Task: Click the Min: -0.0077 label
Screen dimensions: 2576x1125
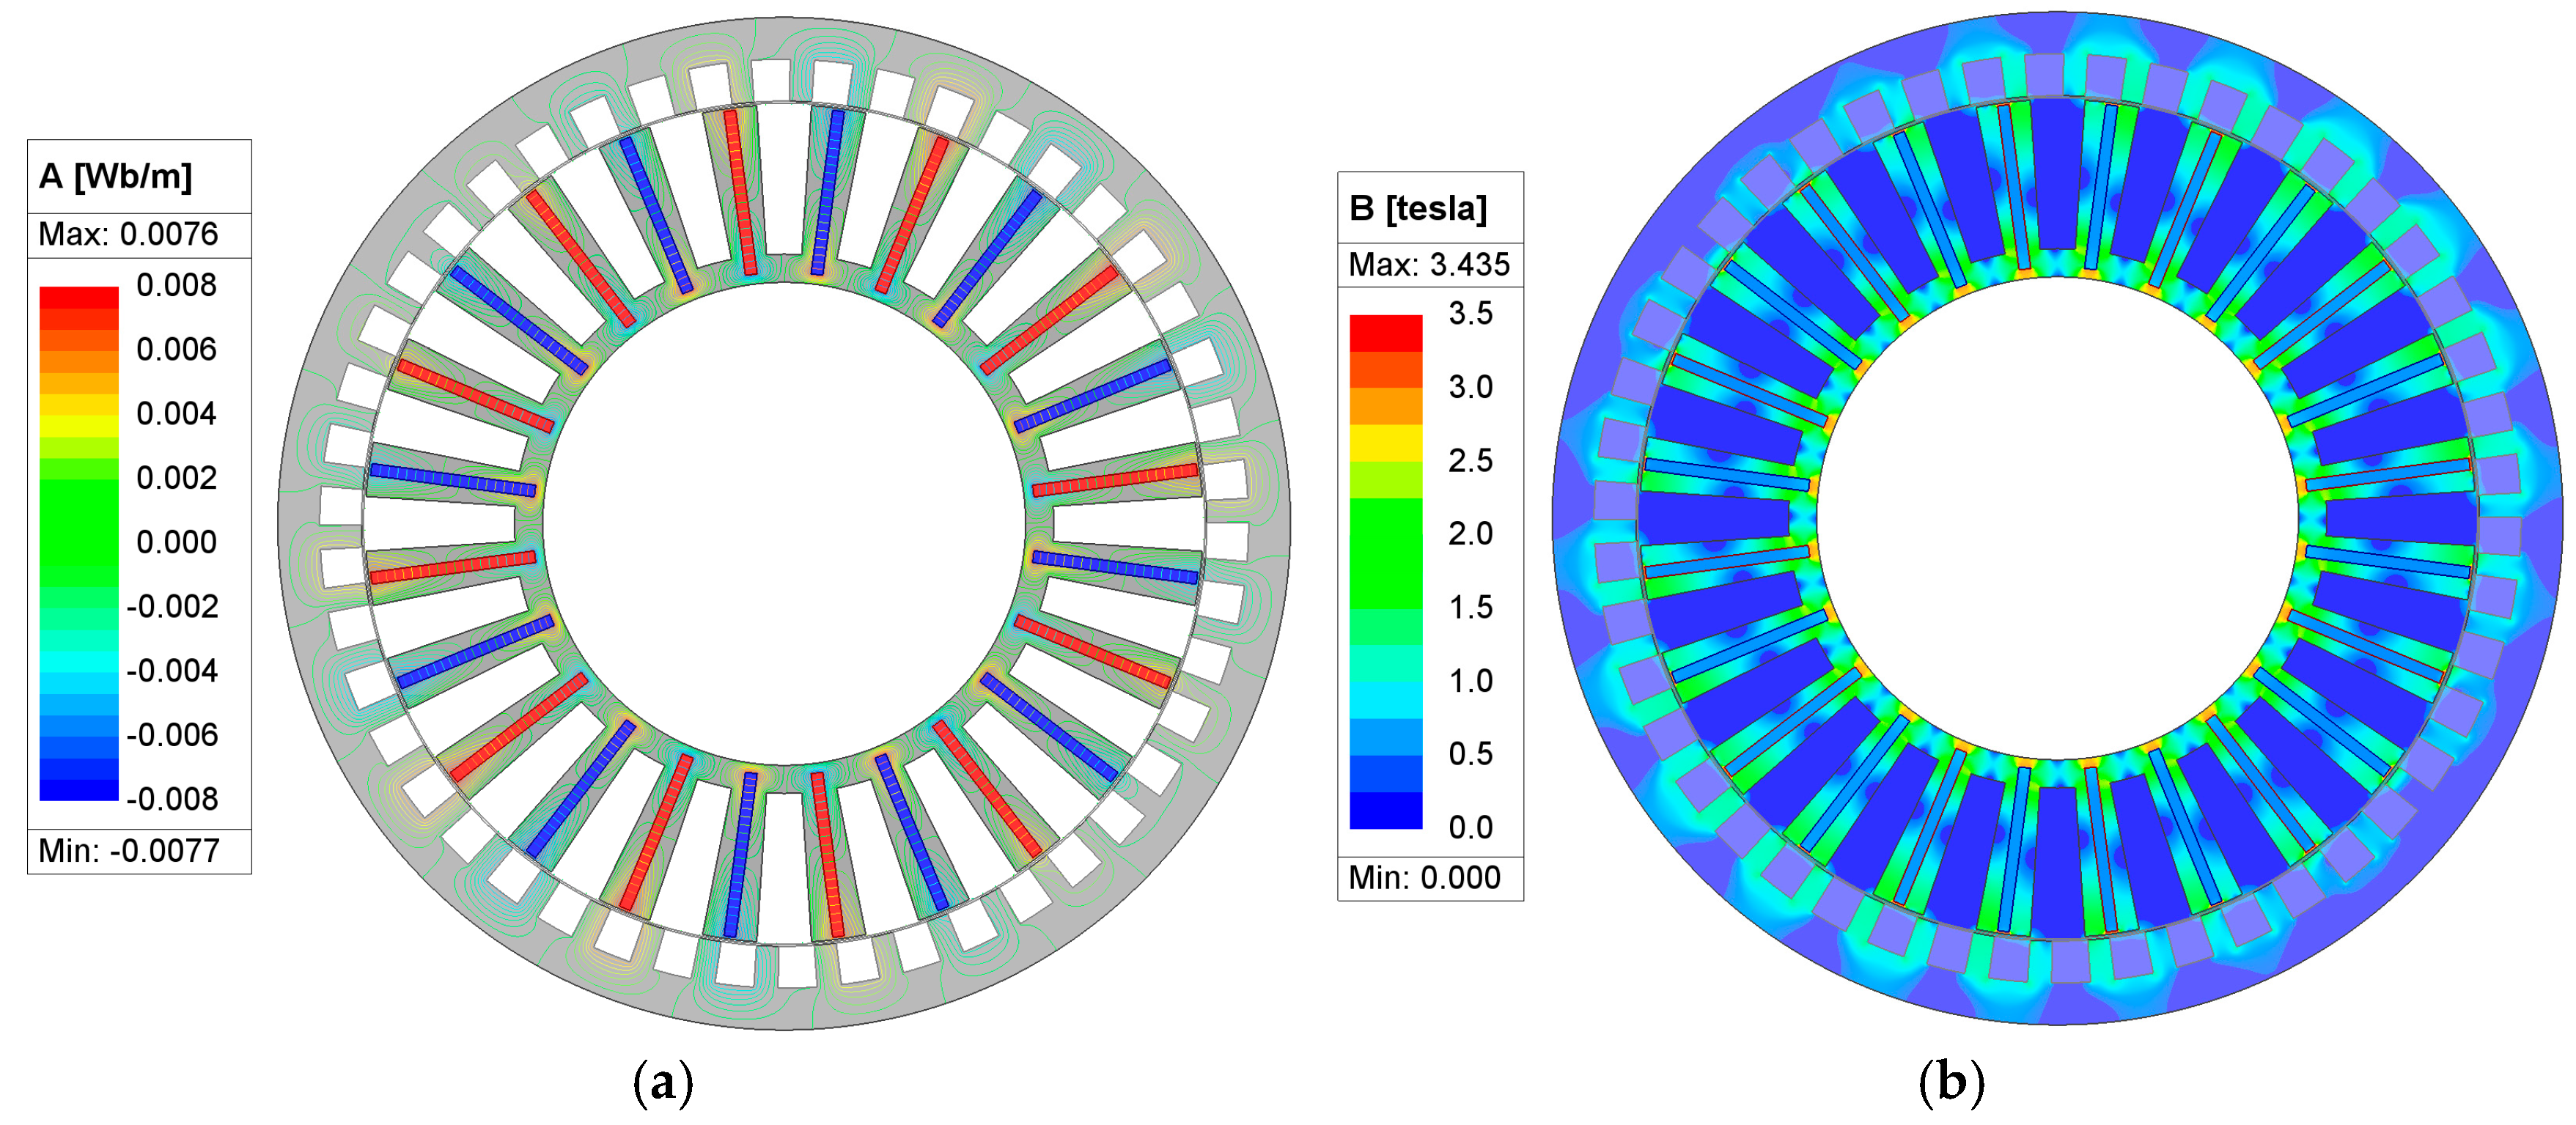Action: tap(128, 851)
